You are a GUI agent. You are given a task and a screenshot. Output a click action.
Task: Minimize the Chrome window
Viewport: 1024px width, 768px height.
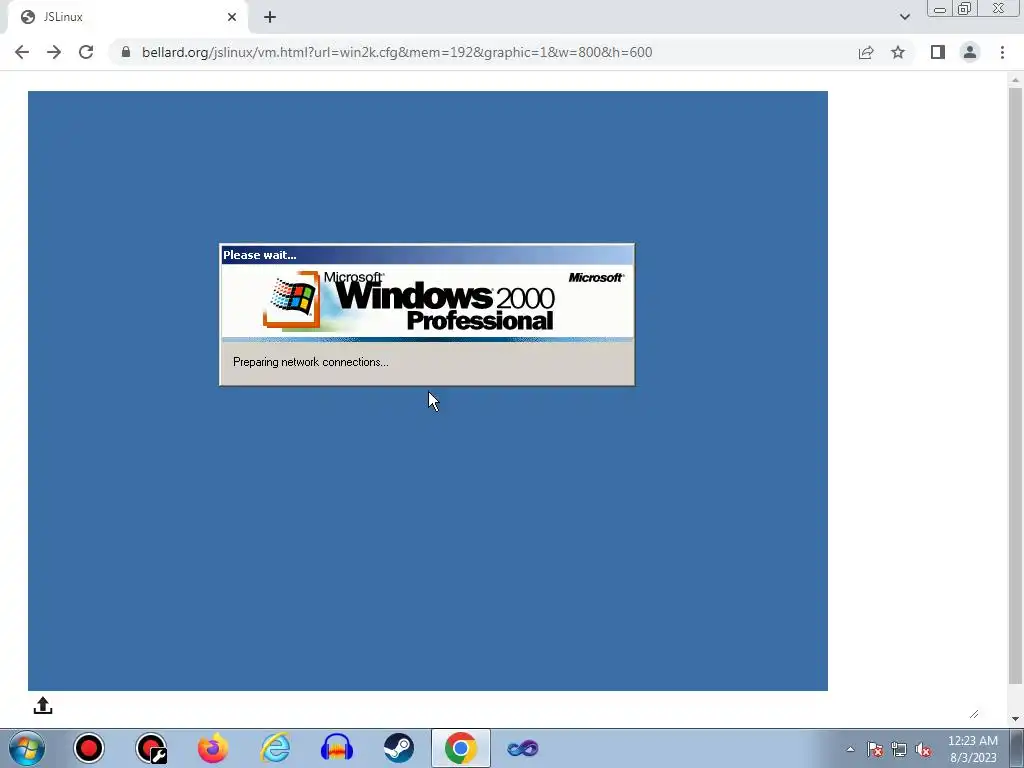click(x=940, y=9)
